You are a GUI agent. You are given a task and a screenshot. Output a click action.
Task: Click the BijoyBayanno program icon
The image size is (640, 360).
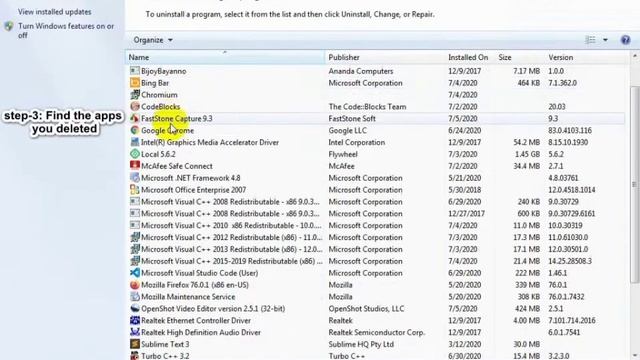pyautogui.click(x=135, y=71)
